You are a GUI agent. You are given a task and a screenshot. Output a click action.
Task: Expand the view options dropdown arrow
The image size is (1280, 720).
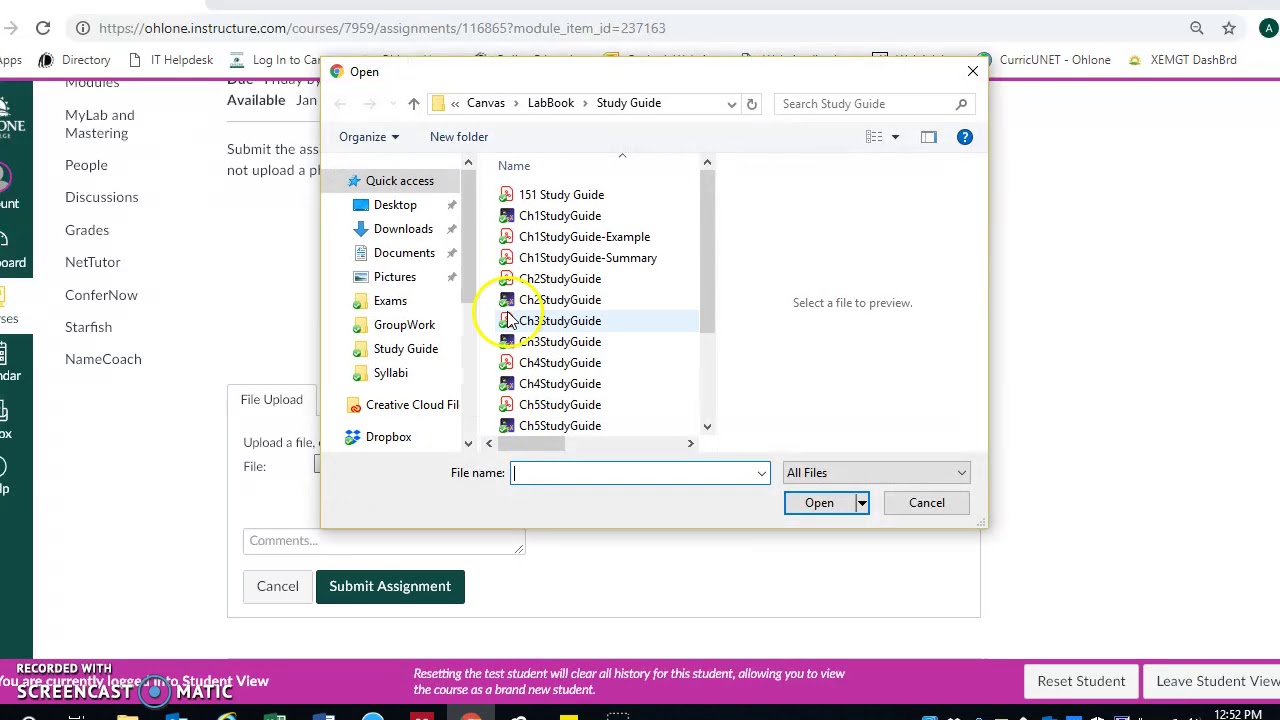coord(895,137)
